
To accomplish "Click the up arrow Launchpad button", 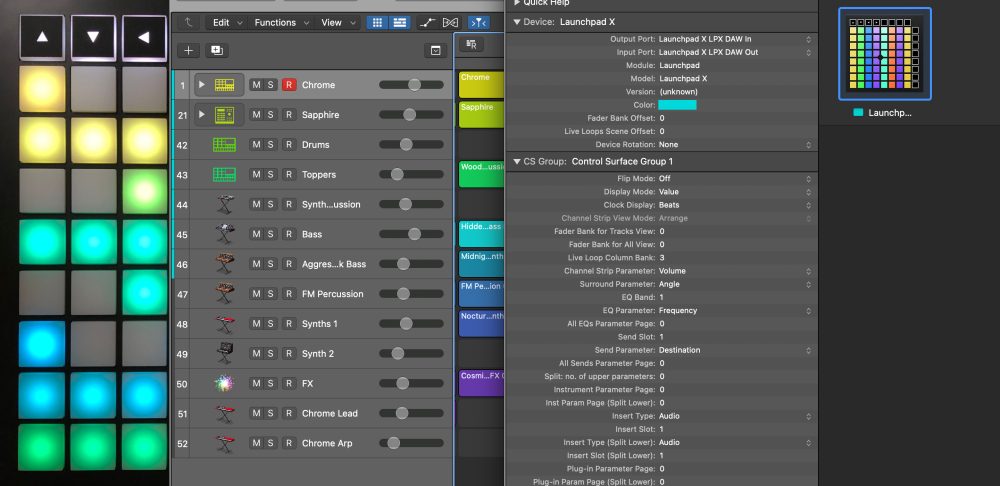I will pyautogui.click(x=42, y=37).
